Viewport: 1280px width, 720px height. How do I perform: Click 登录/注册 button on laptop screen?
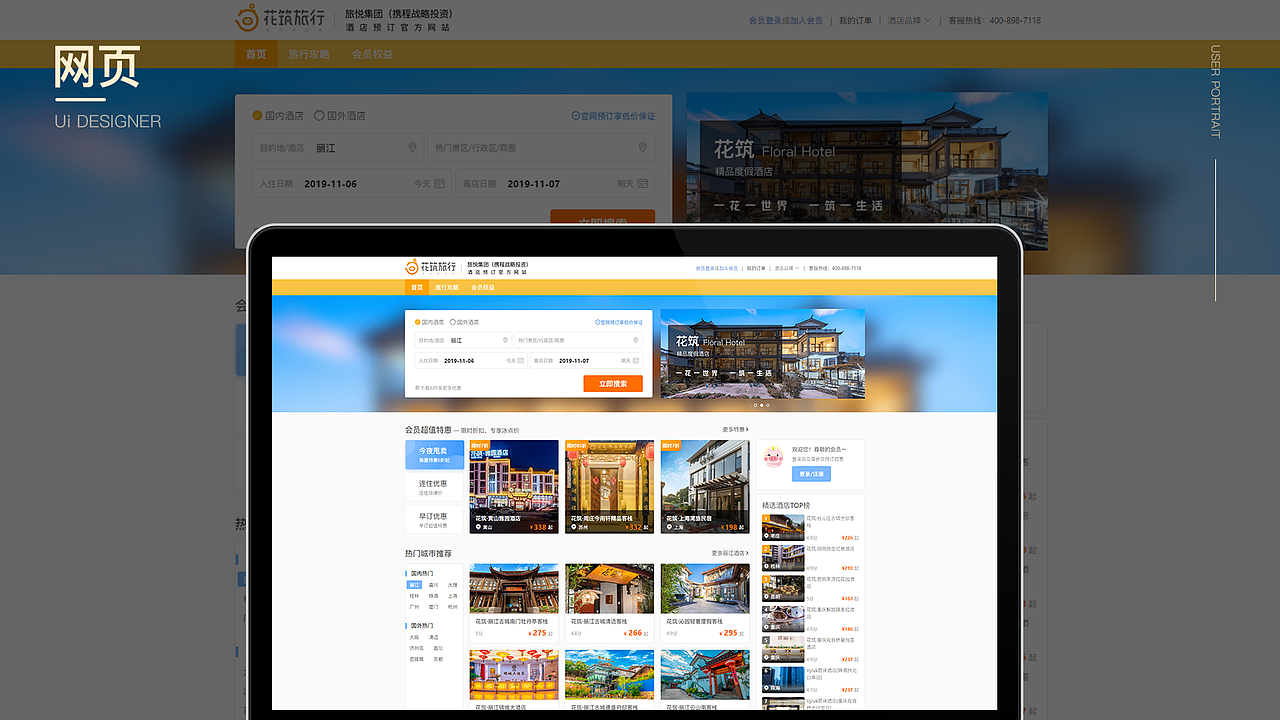click(x=811, y=474)
